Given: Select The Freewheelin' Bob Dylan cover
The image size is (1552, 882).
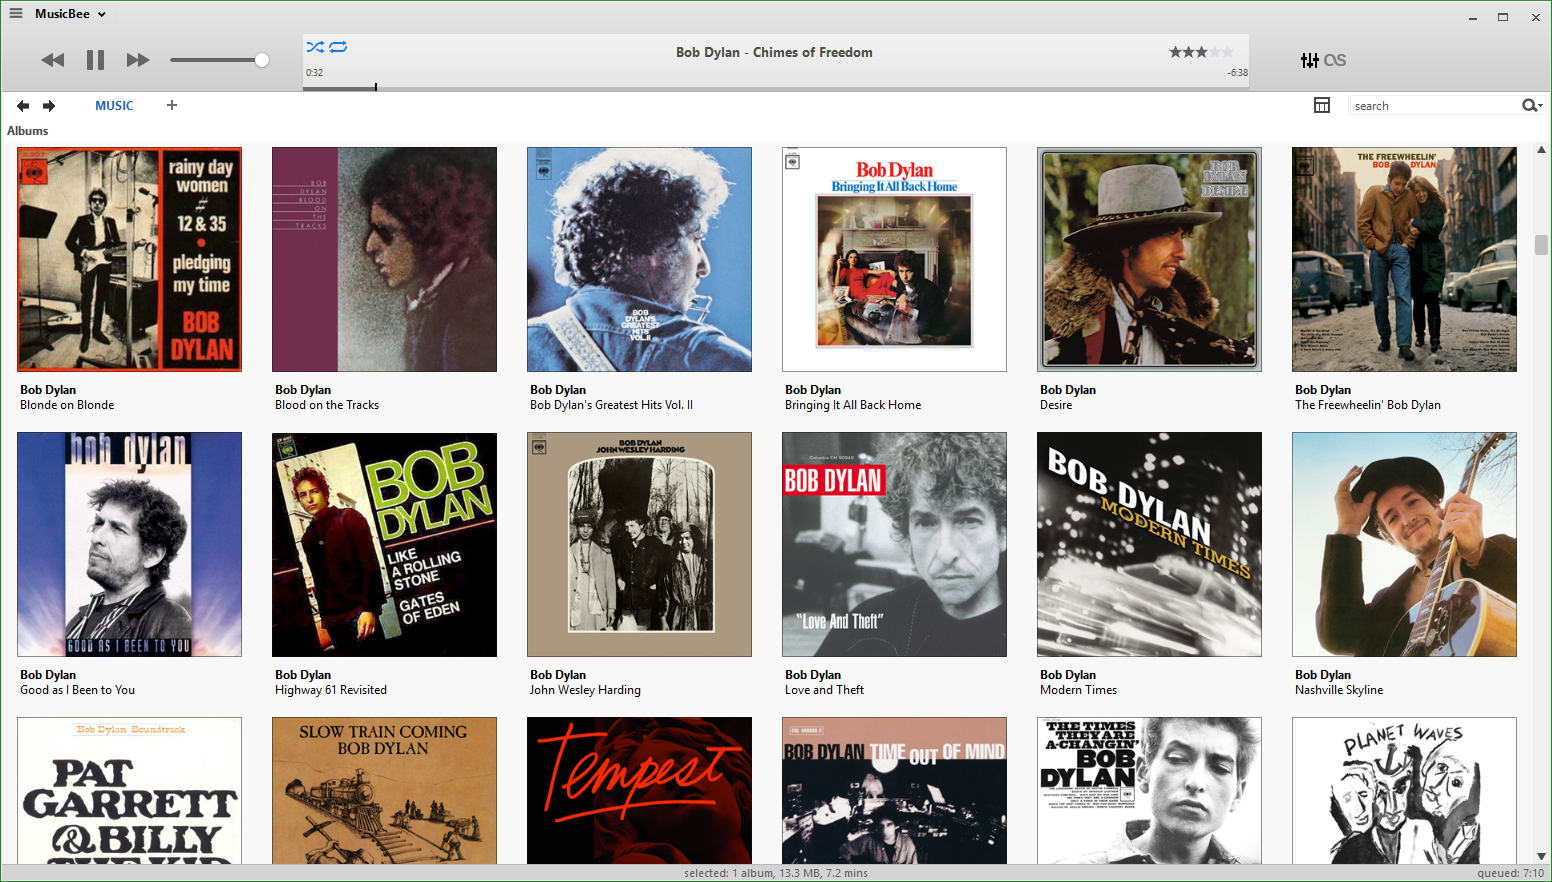Looking at the screenshot, I should pos(1404,260).
